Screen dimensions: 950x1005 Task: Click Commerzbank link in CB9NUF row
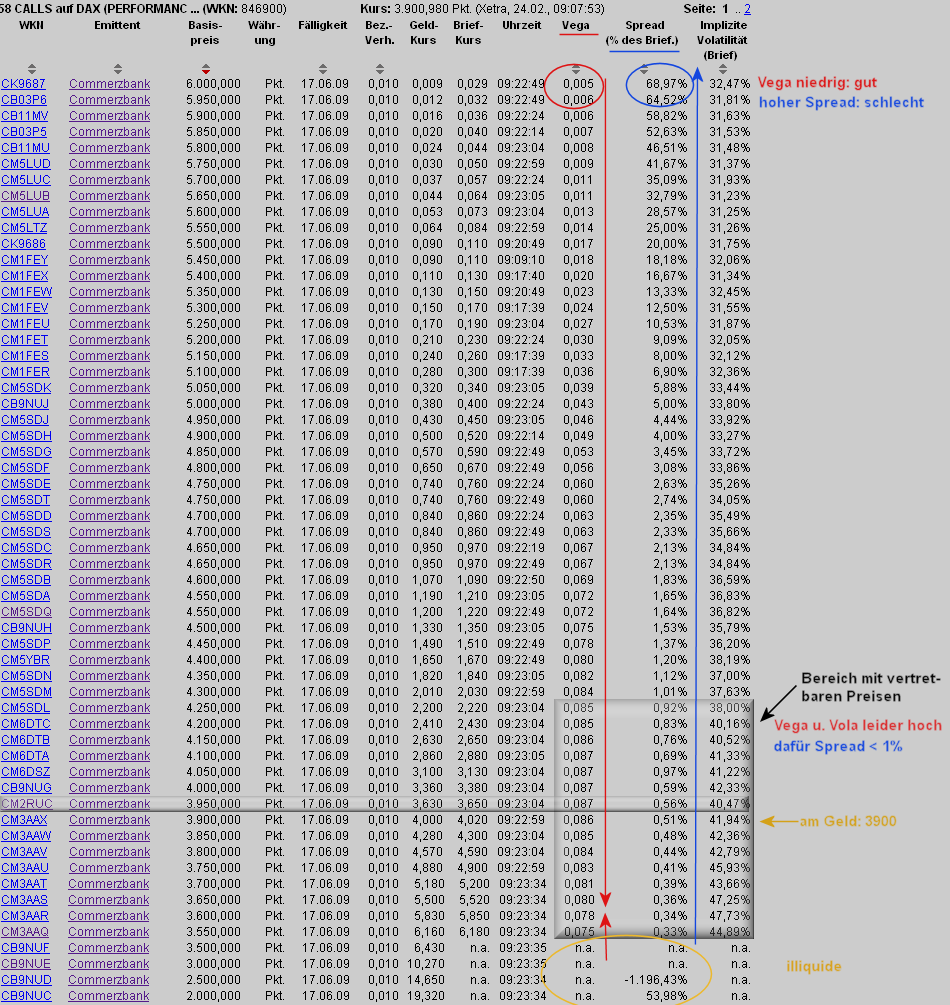pyautogui.click(x=109, y=948)
